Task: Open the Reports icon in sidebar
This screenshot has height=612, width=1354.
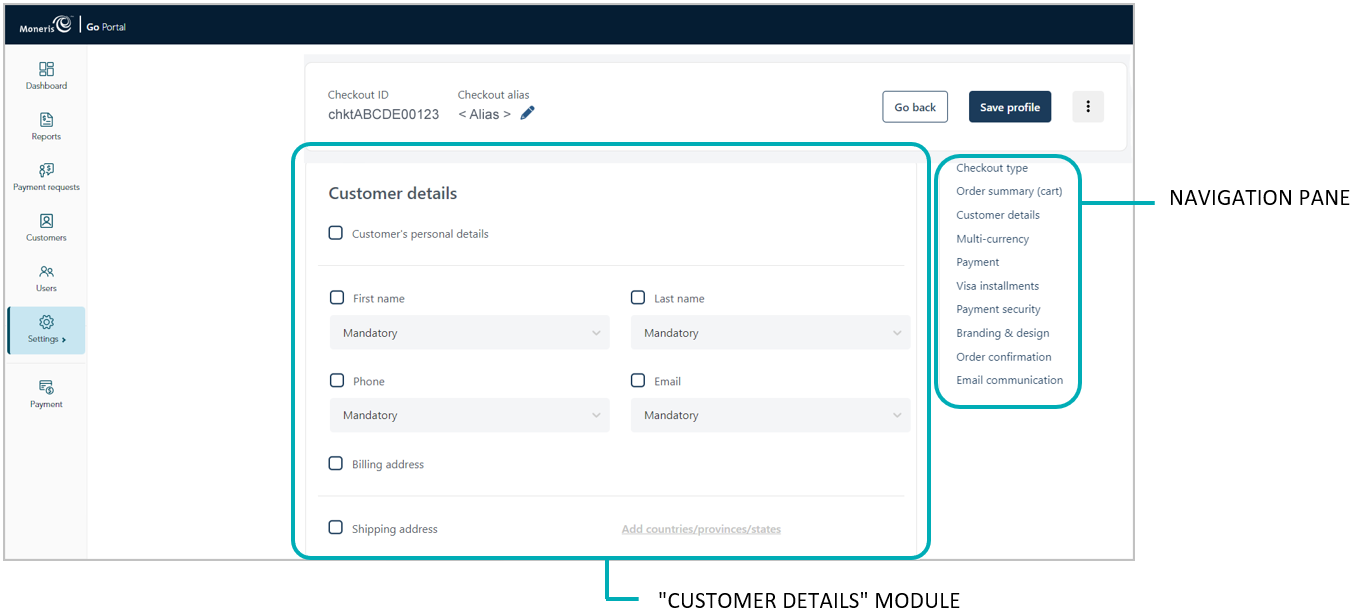Action: click(x=46, y=120)
